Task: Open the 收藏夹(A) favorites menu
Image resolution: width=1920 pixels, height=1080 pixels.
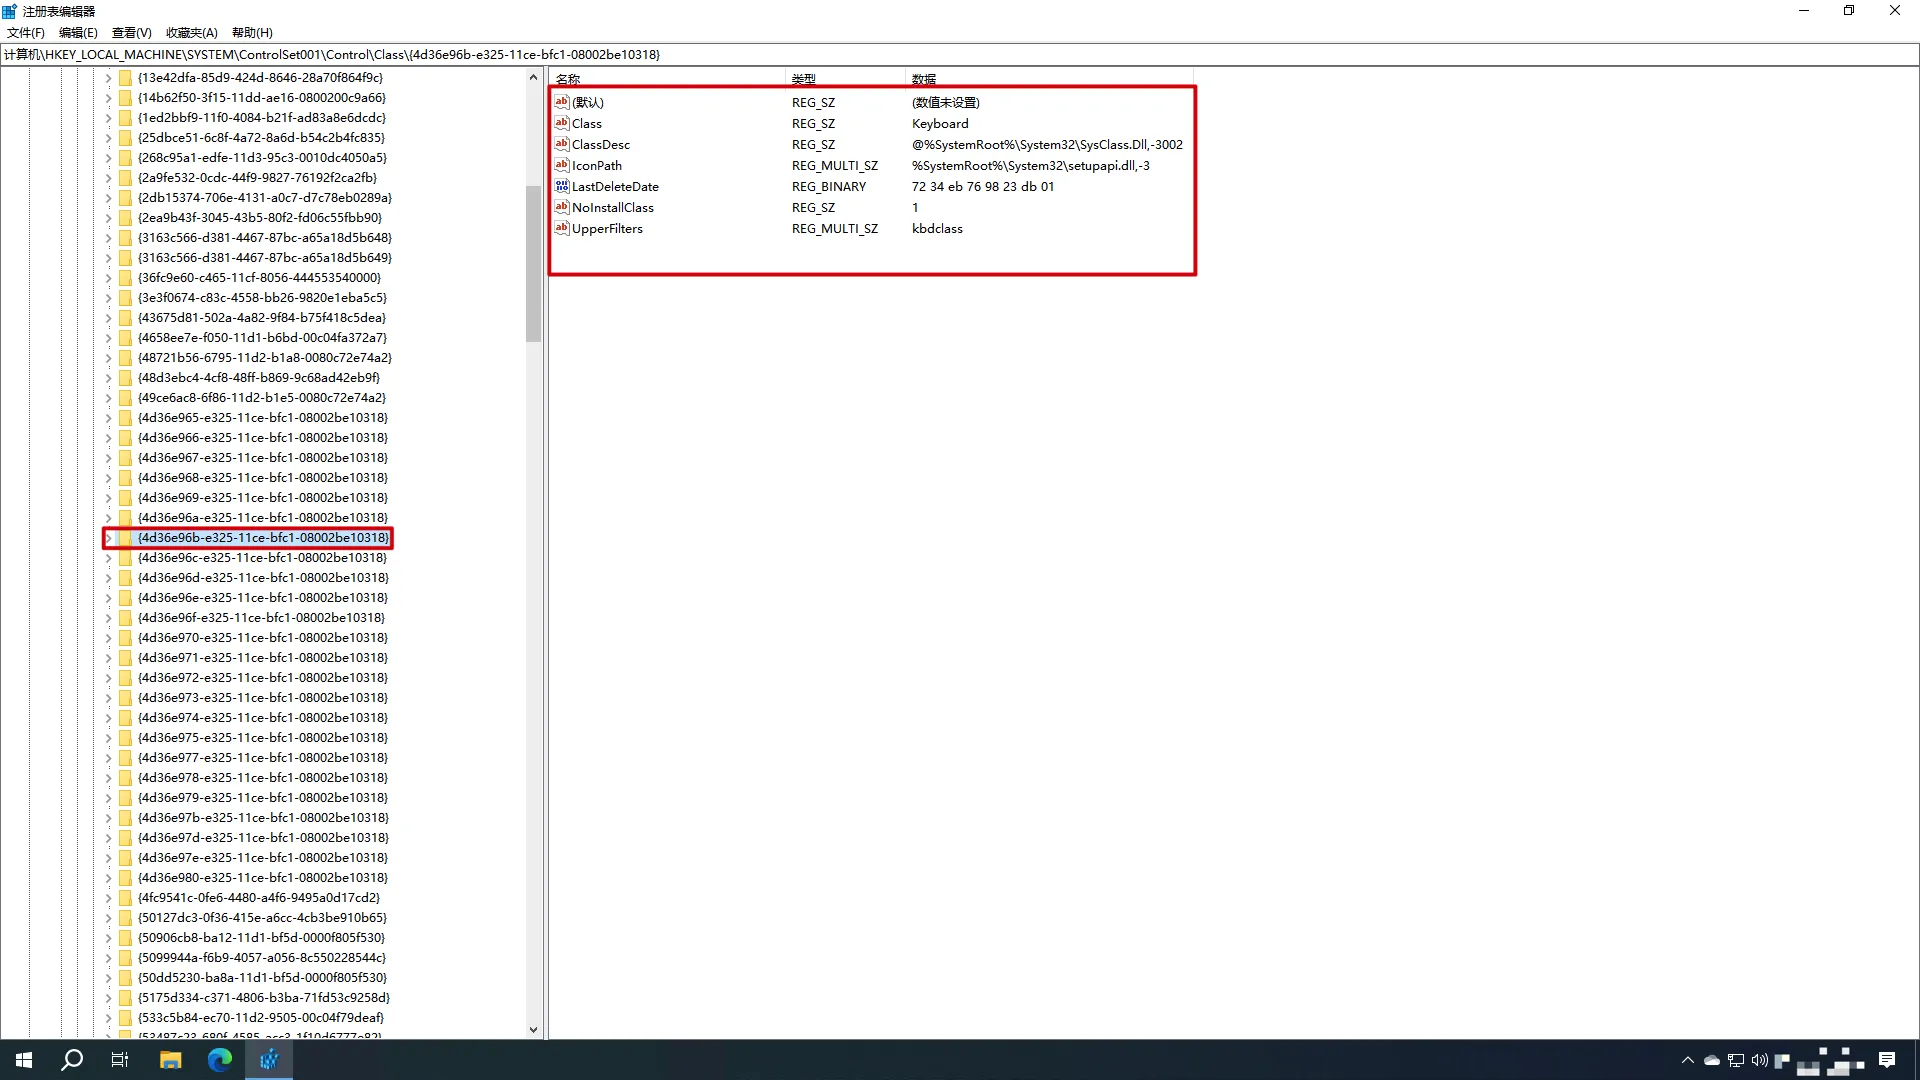Action: tap(191, 33)
